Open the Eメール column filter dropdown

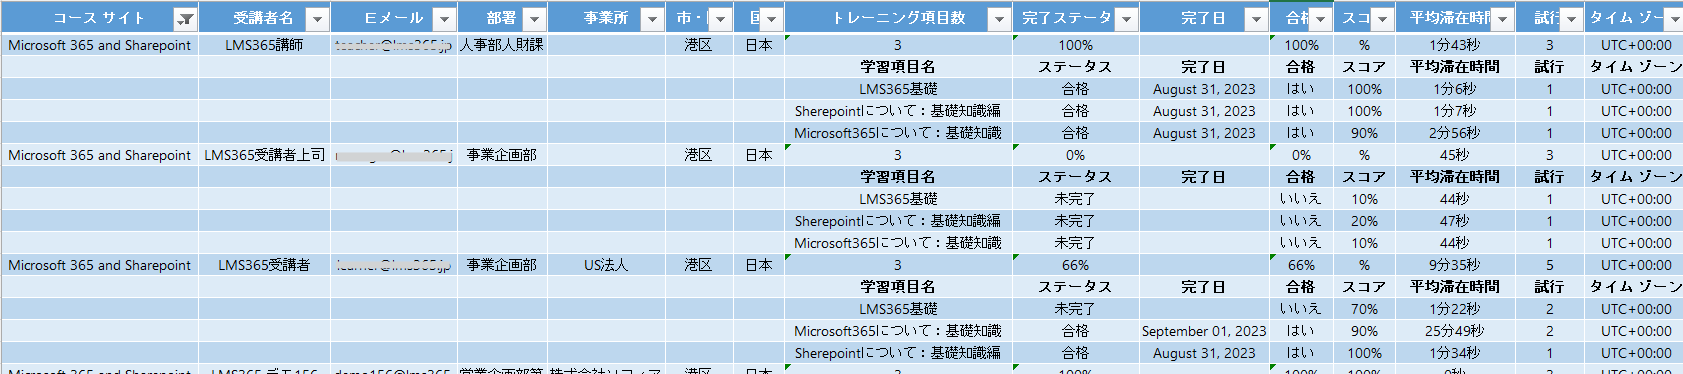pos(444,19)
